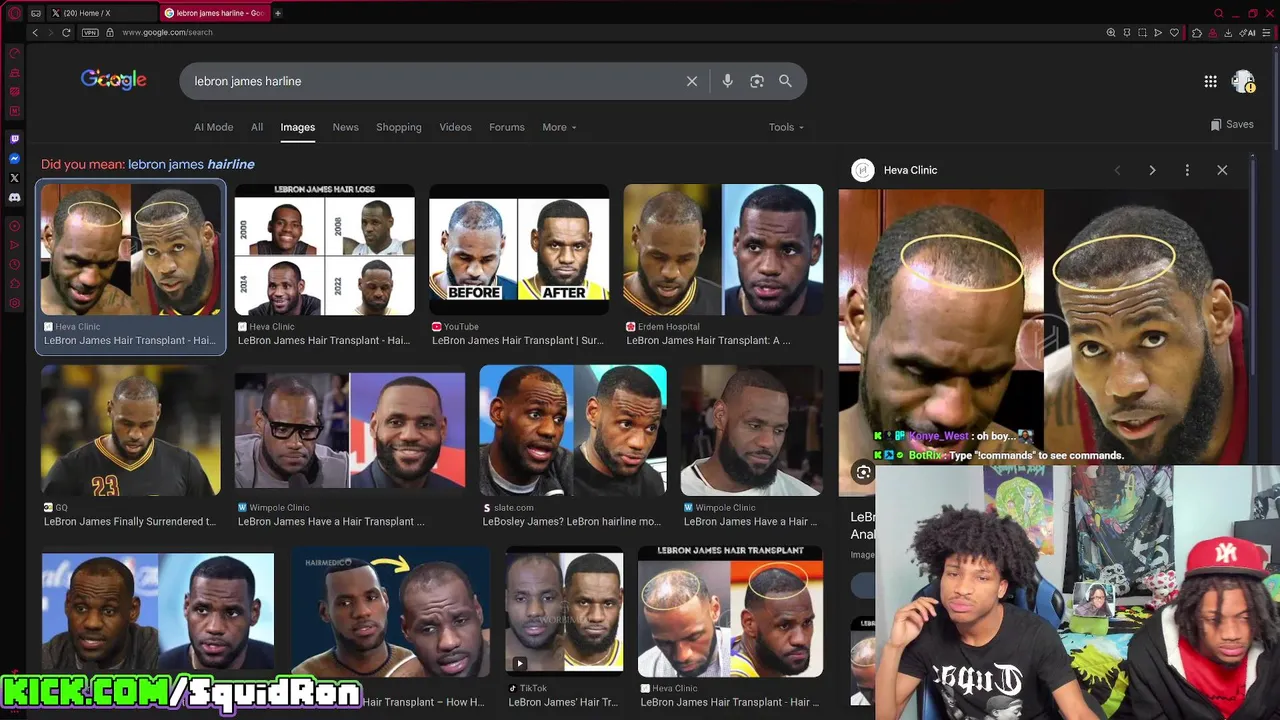
Task: Open zoom magnifier icon in address bar
Action: pyautogui.click(x=1111, y=32)
